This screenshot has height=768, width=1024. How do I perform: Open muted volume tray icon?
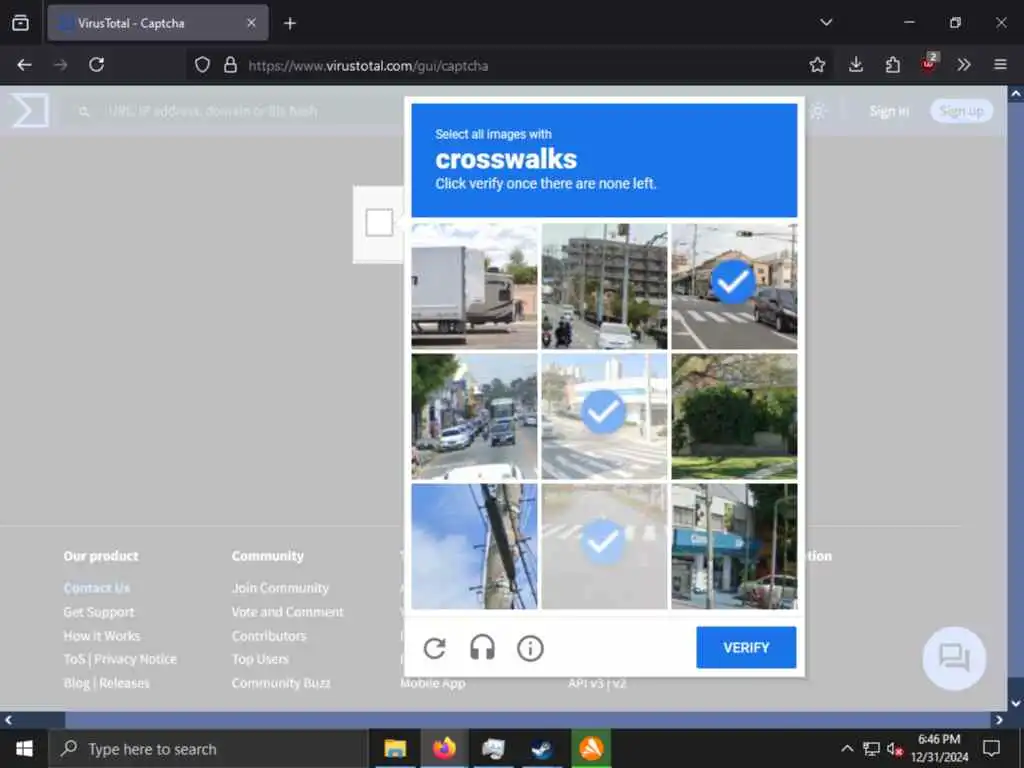click(x=895, y=749)
